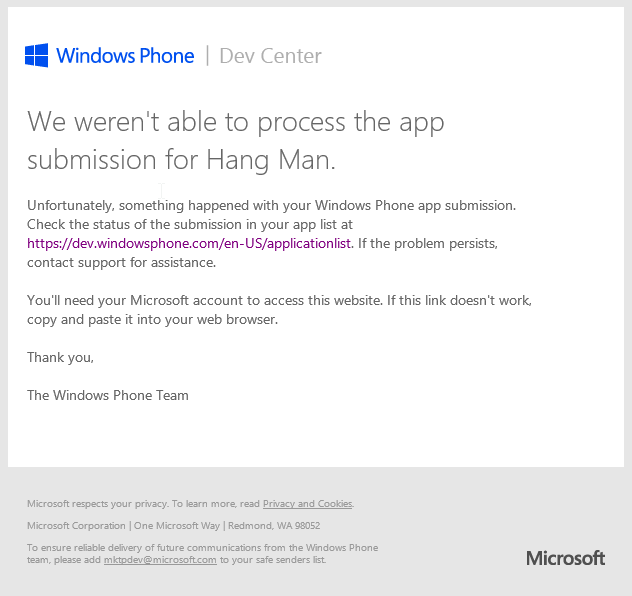
Task: Click the divider bar before Dev Center
Action: tap(207, 56)
